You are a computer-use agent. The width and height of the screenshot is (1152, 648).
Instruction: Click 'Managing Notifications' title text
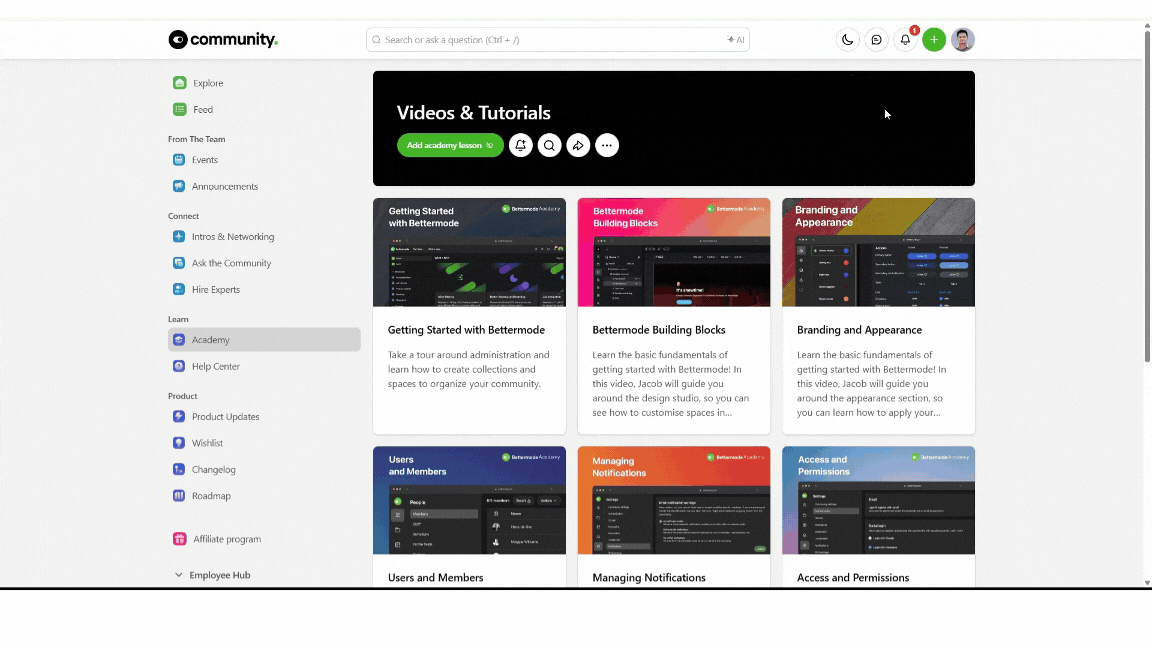pyautogui.click(x=649, y=577)
